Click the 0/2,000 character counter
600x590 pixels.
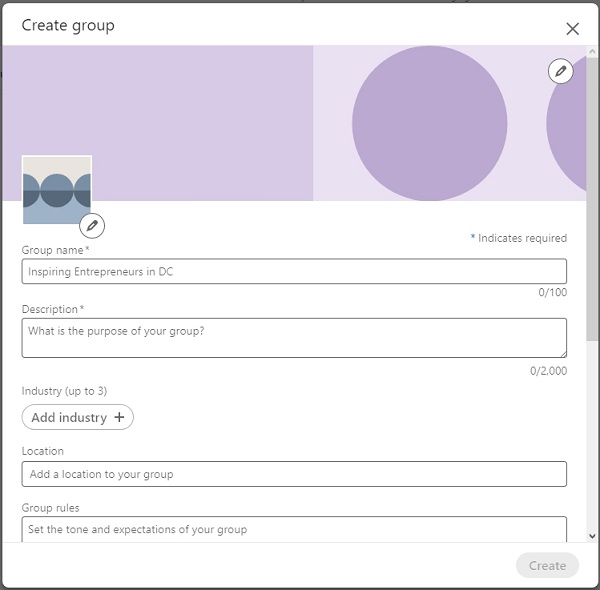pos(548,371)
